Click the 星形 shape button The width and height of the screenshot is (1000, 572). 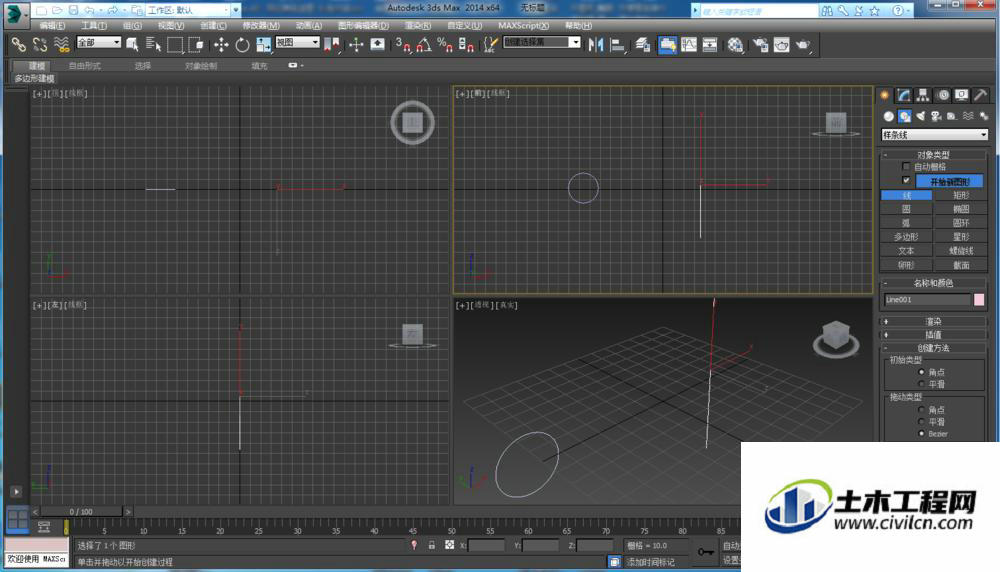(961, 237)
